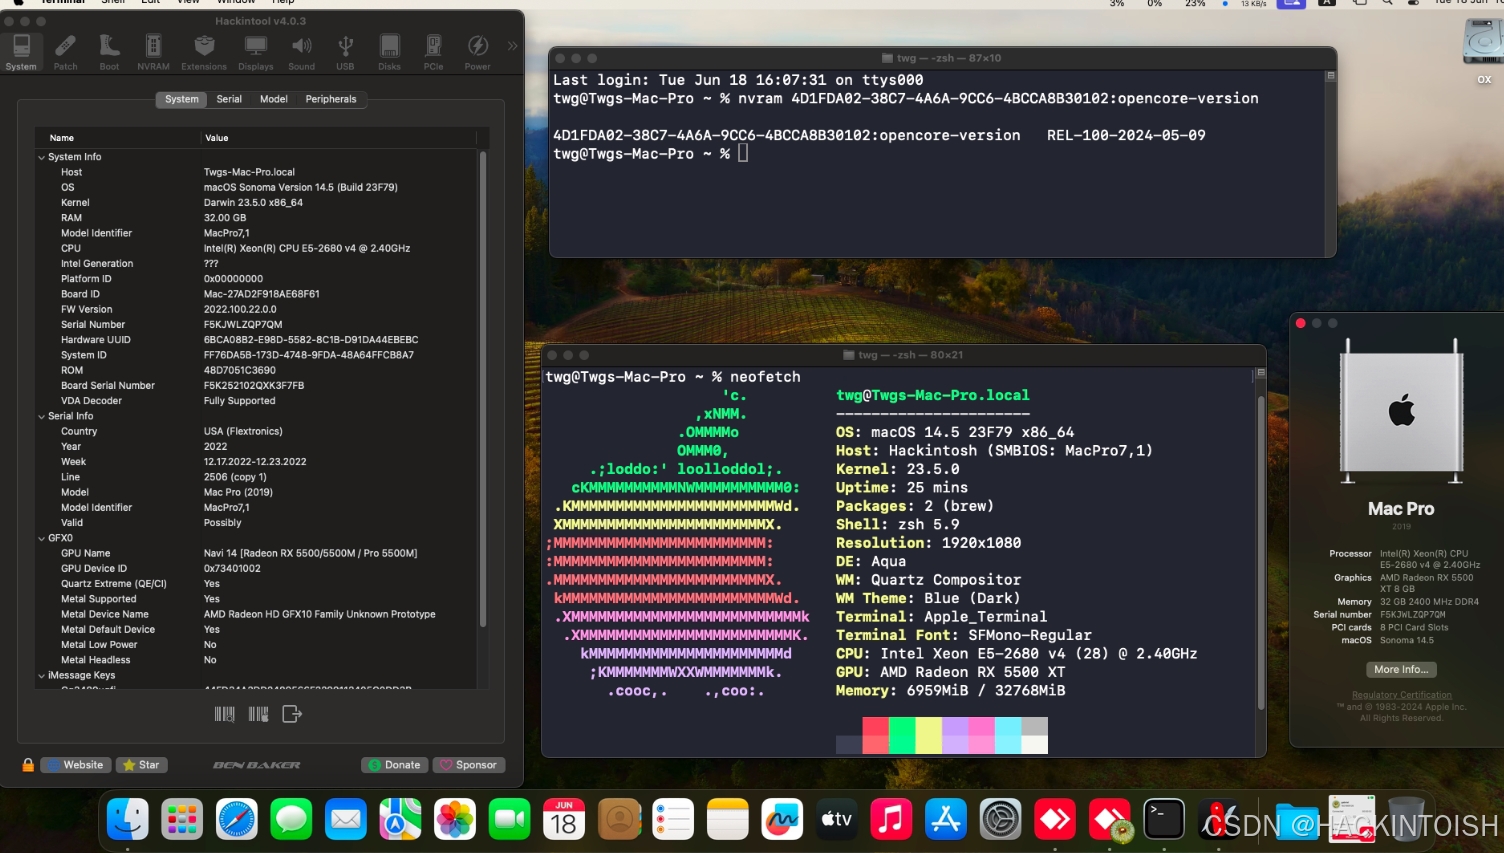Click the export icon below the info table
The image size is (1504, 853).
pos(292,714)
